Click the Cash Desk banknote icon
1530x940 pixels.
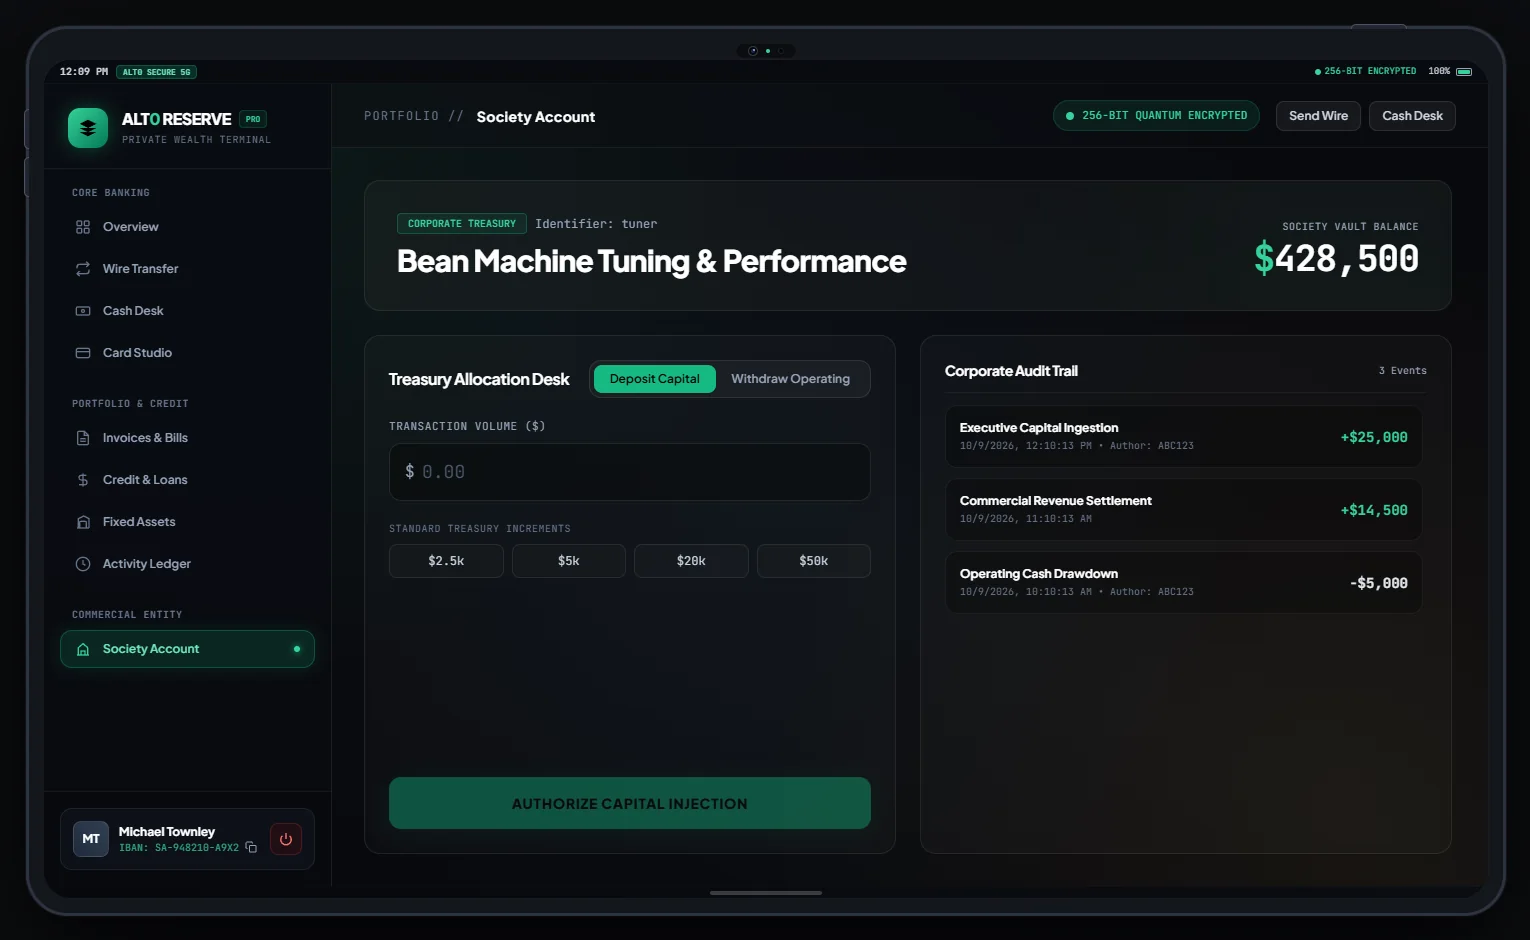[x=83, y=311]
